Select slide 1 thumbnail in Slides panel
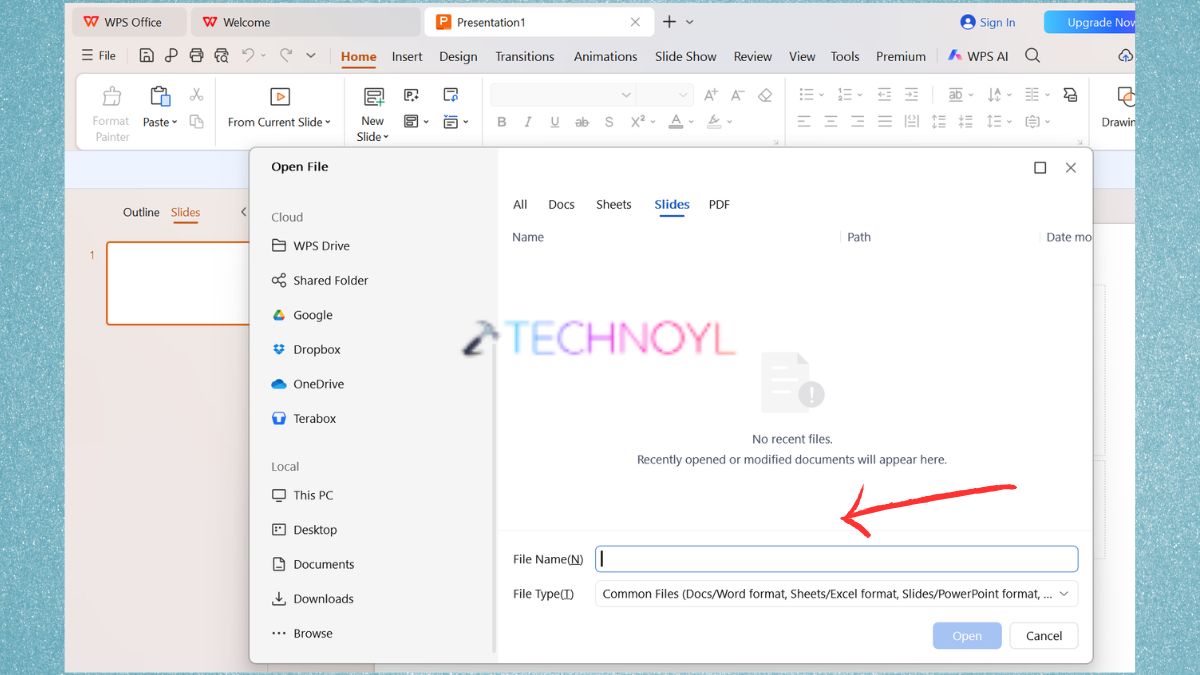This screenshot has height=675, width=1200. click(178, 283)
